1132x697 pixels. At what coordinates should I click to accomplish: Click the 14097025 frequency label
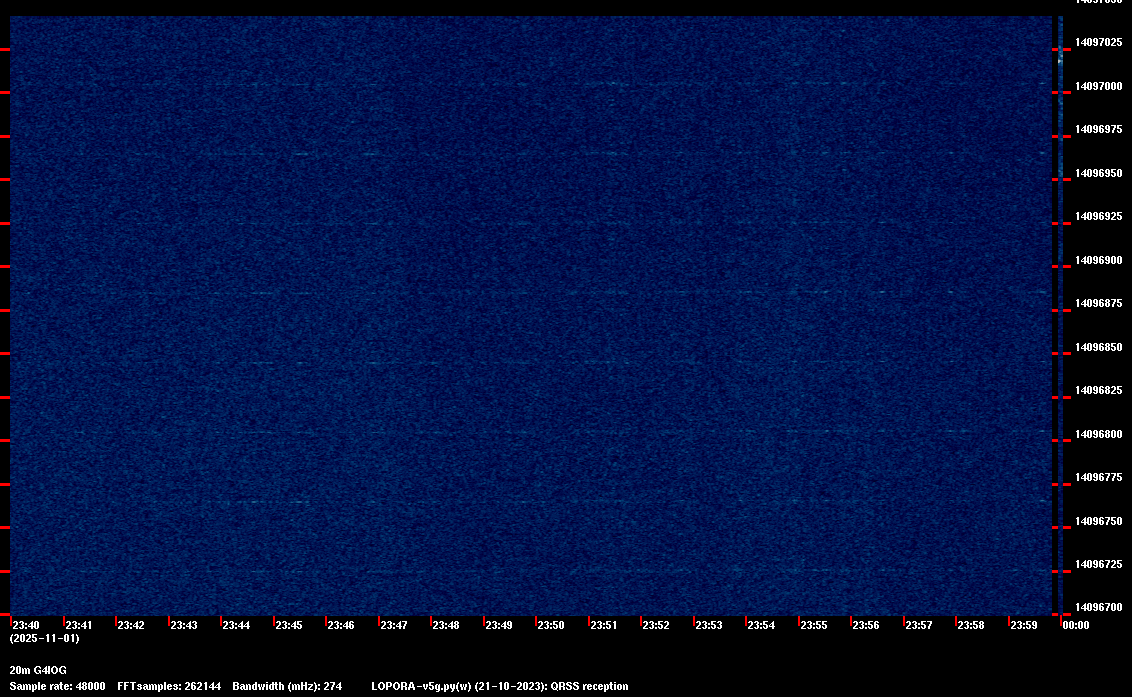pos(1099,43)
